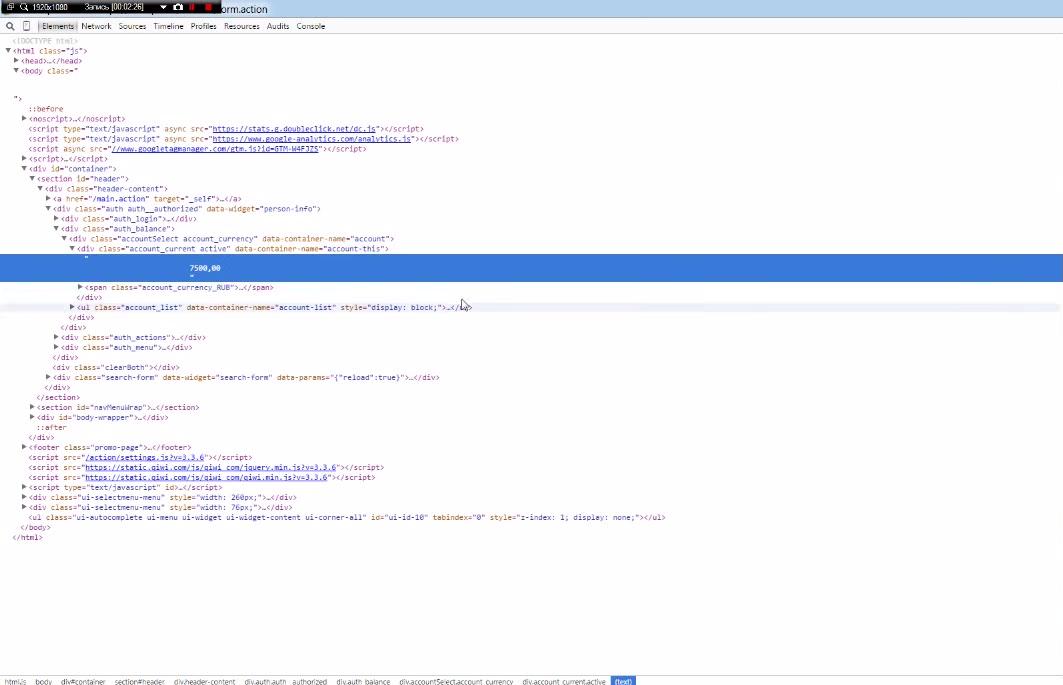Screen dimensions: 1063x685
Task: Expand the ul class="account_list" node
Action: click(73, 307)
